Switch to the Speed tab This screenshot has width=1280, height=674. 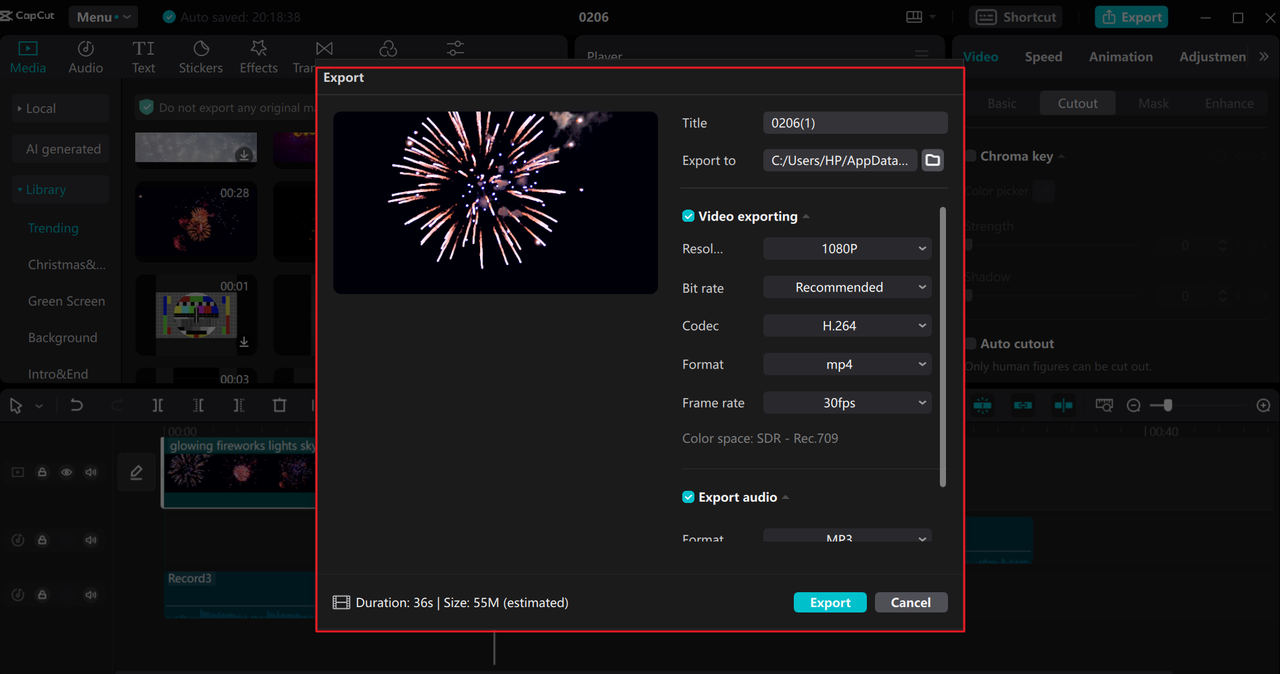1043,57
